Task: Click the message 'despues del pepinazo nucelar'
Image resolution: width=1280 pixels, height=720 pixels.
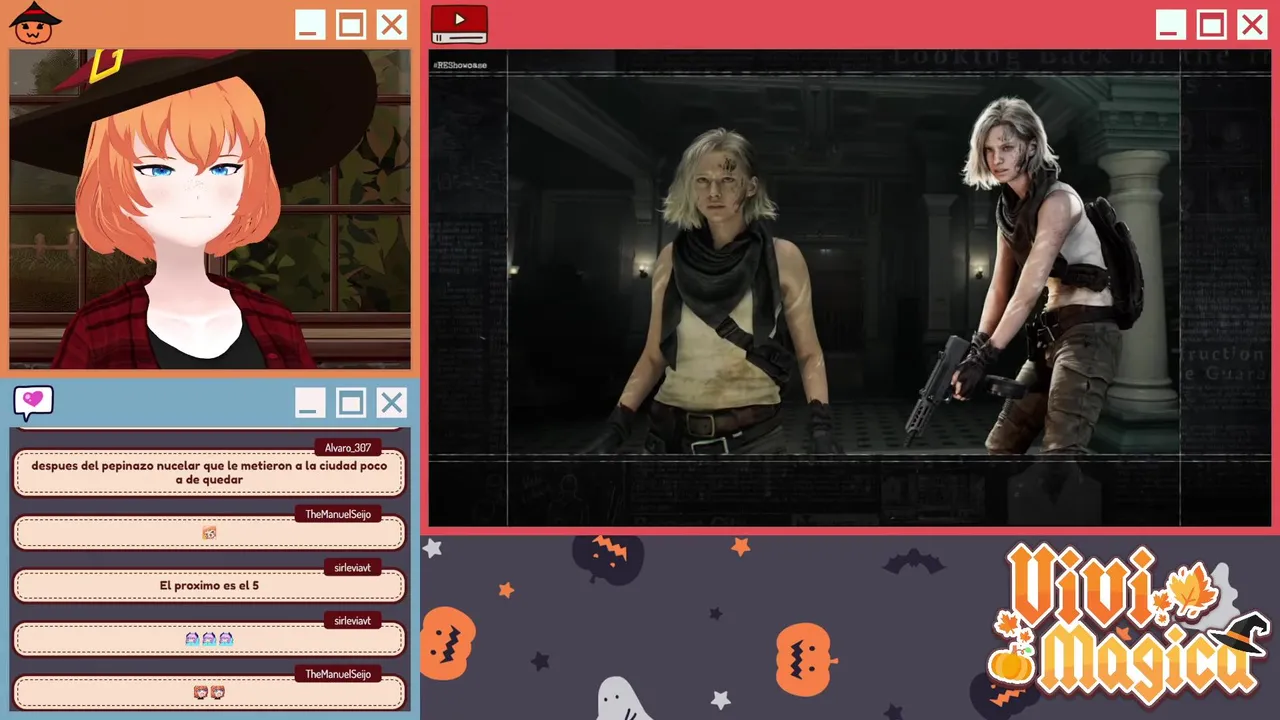Action: pos(209,472)
